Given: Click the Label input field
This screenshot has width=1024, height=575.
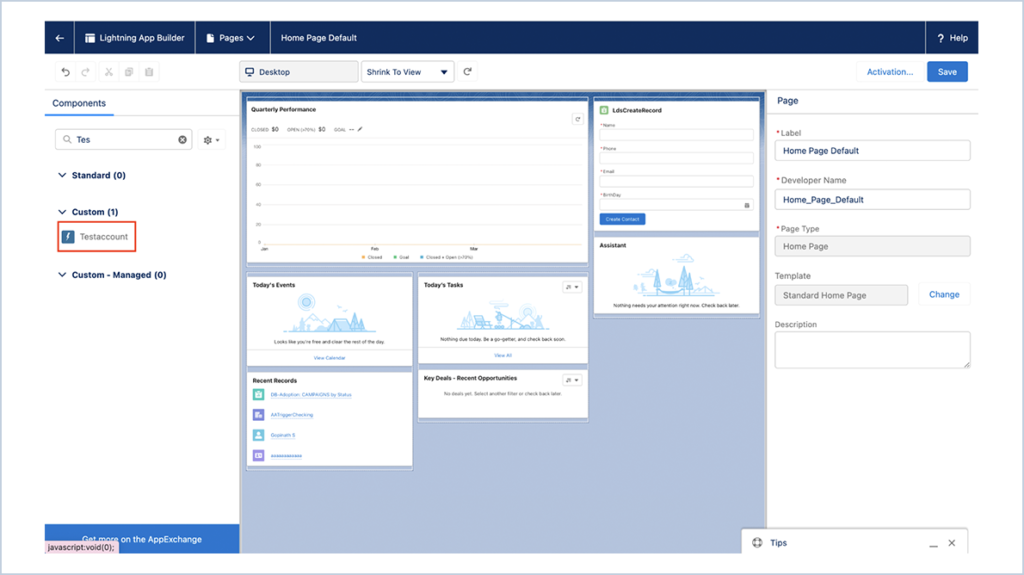Looking at the screenshot, I should [x=872, y=150].
